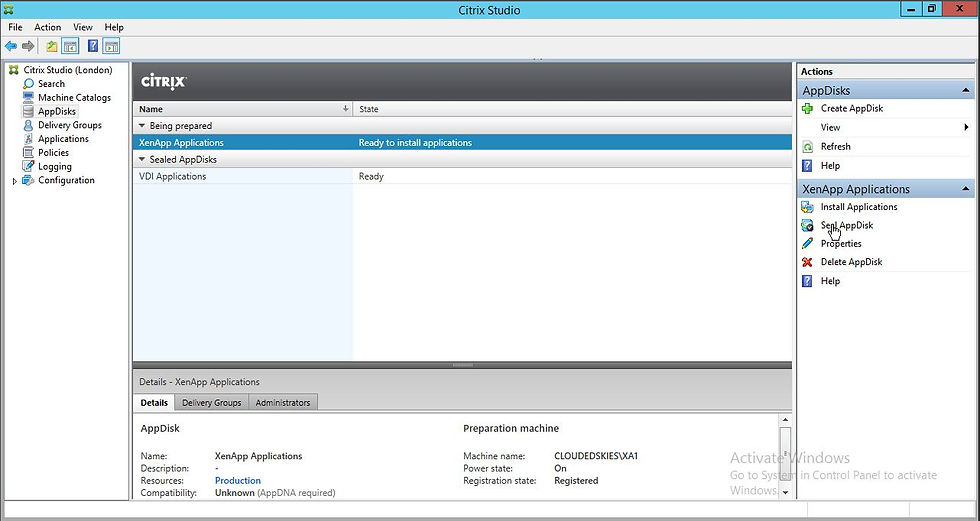
Task: Click the Seal AppDisk action link
Action: (847, 226)
